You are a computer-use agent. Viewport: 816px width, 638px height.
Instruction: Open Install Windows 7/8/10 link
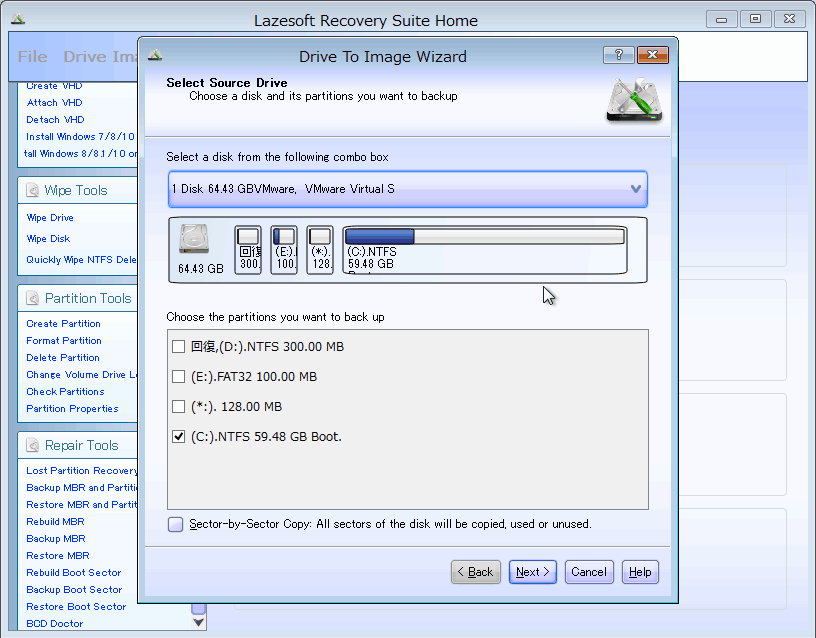click(x=80, y=137)
